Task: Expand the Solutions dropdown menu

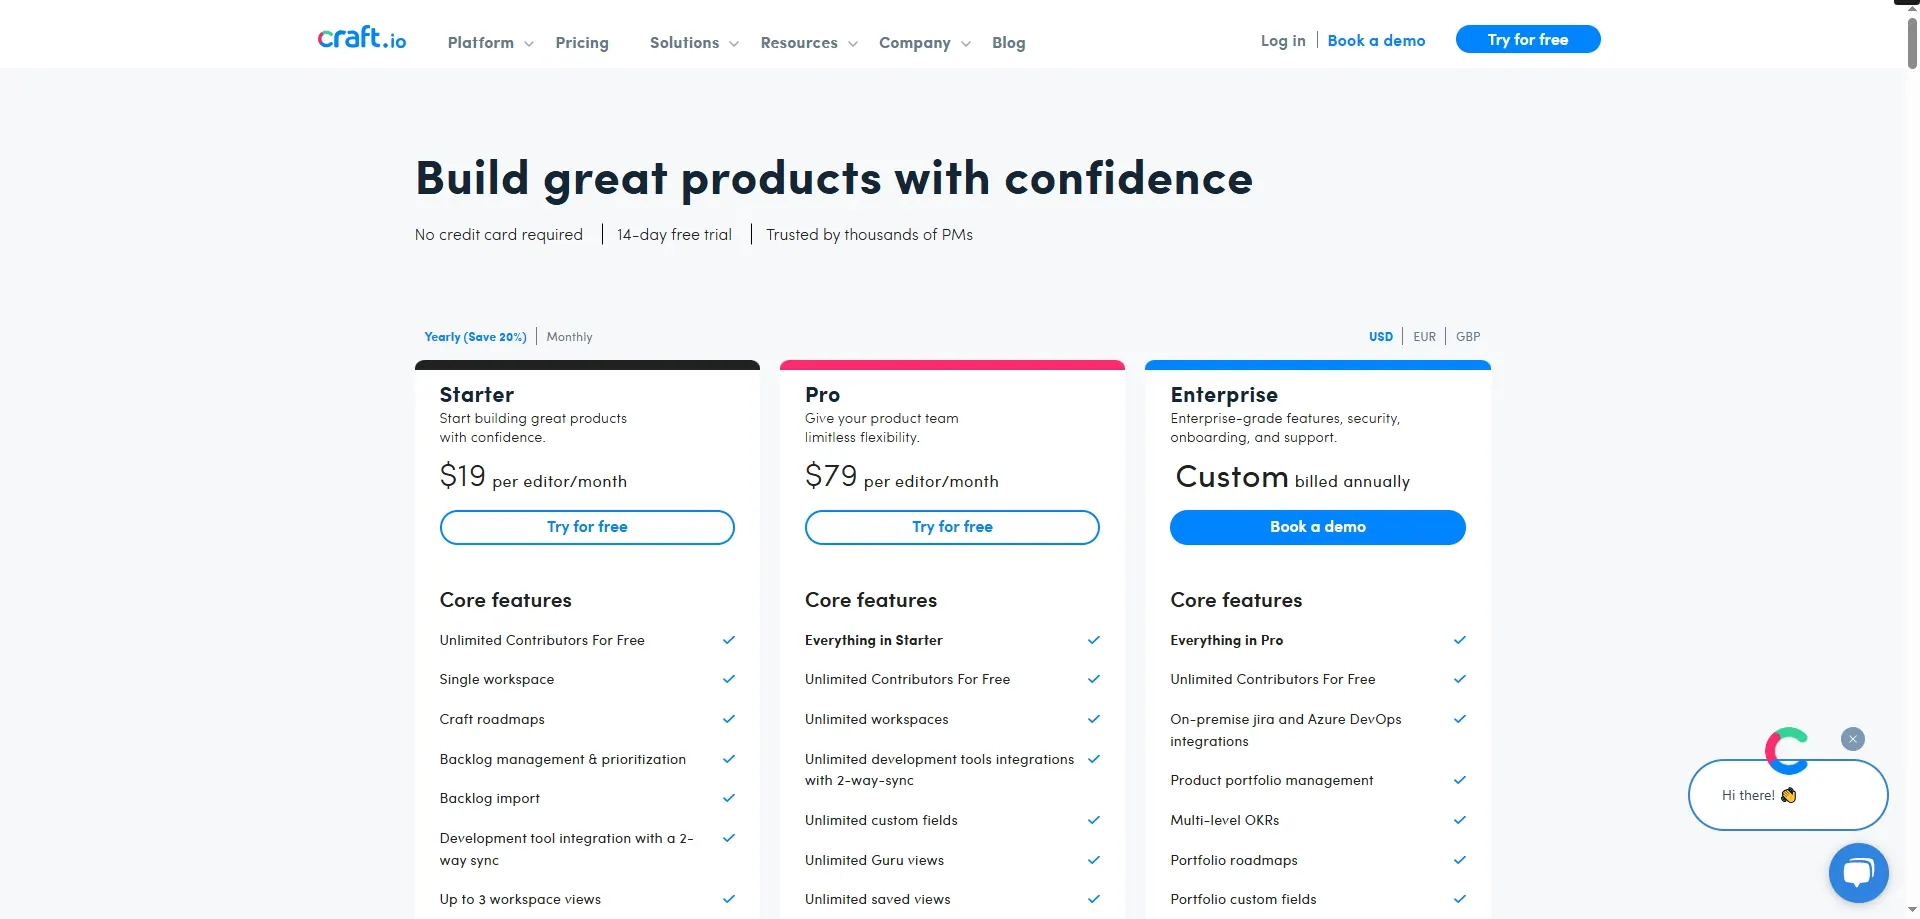Action: coord(694,43)
